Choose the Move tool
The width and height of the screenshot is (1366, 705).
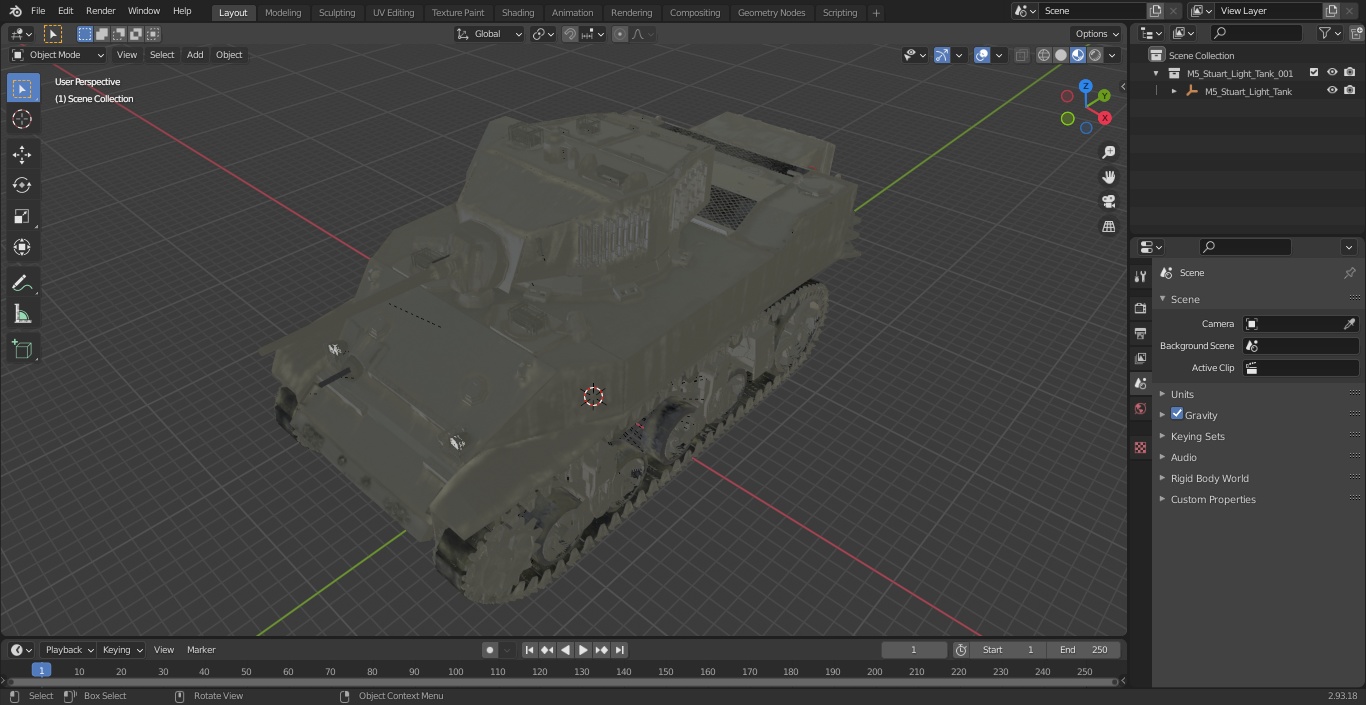[x=22, y=154]
